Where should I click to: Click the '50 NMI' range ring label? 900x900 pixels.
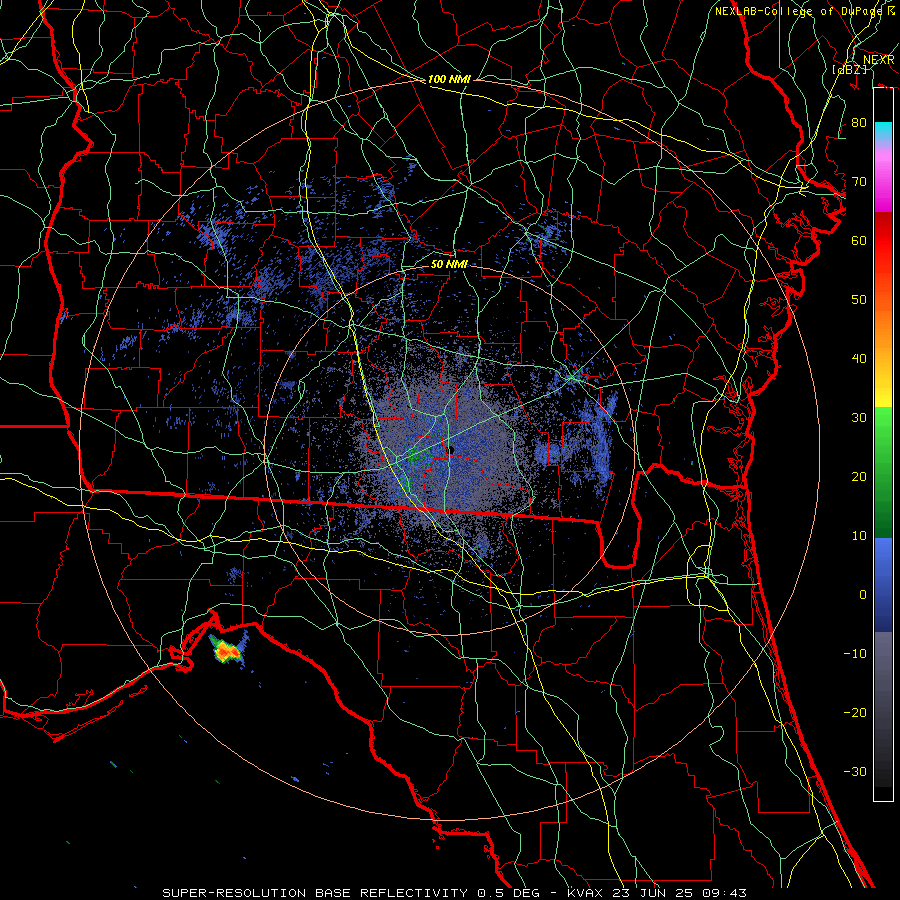coord(449,264)
